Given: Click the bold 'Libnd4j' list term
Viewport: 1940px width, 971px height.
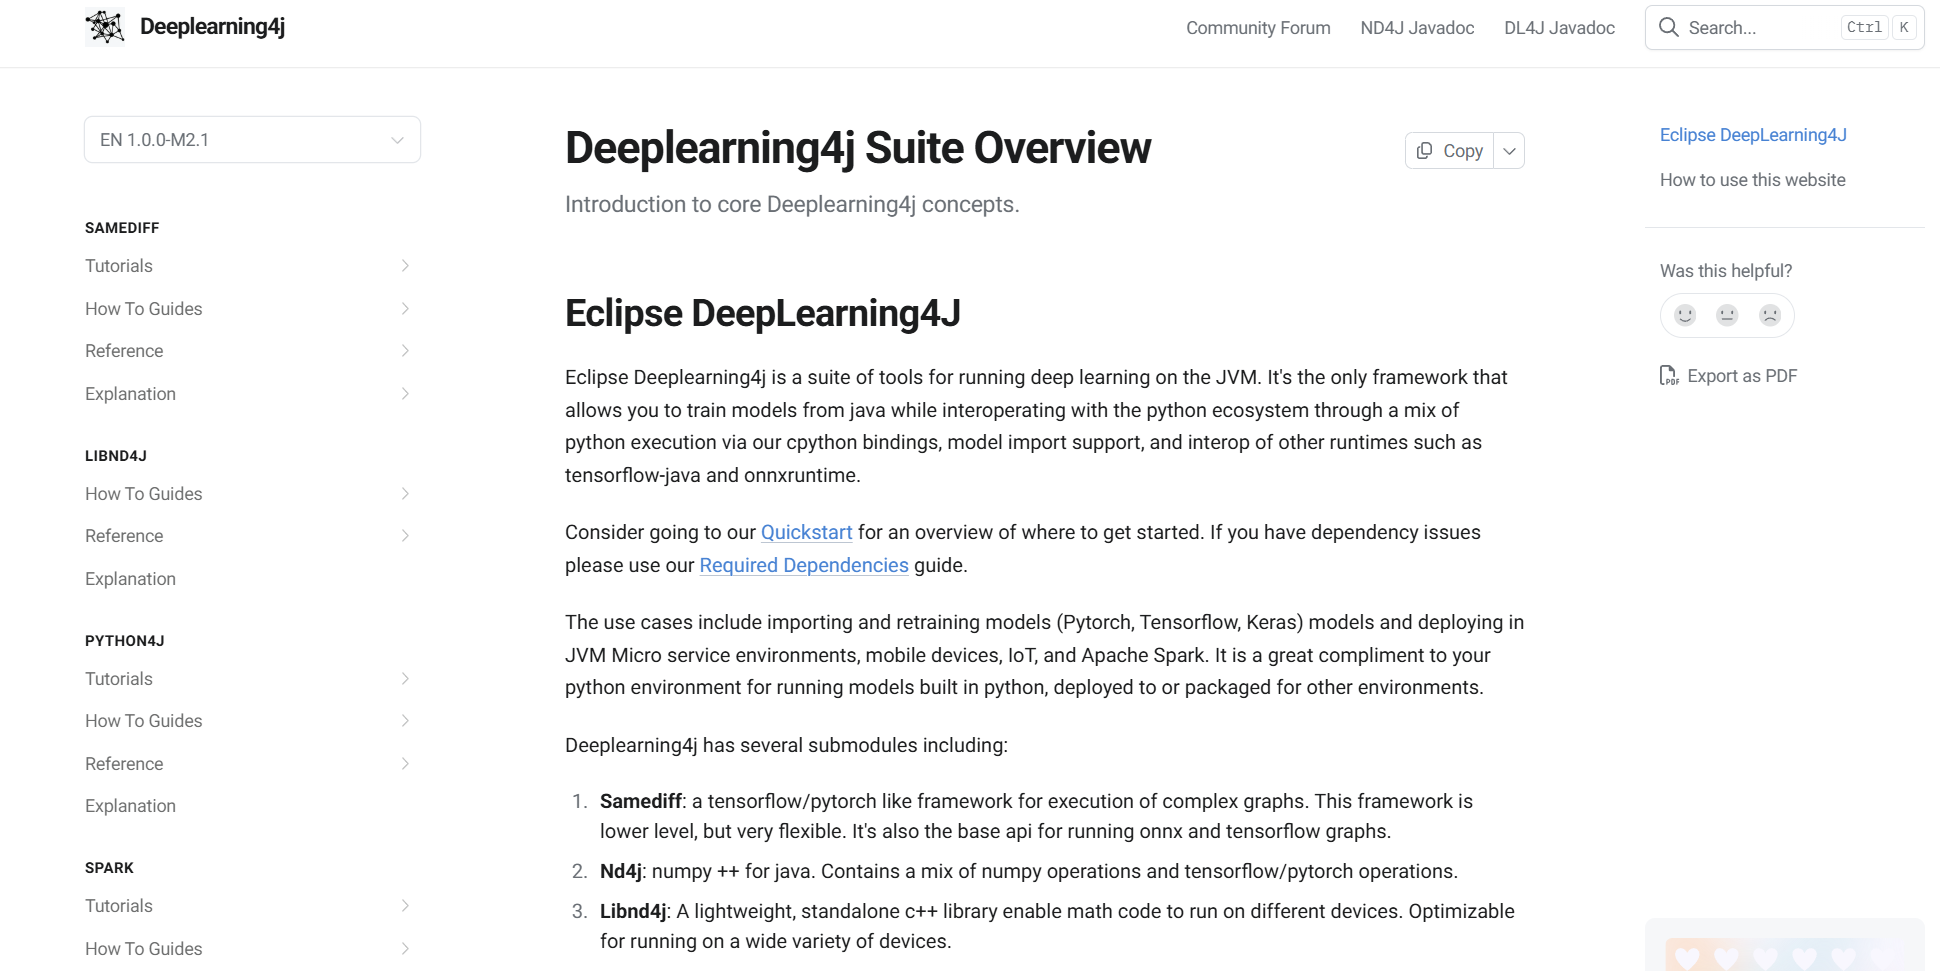Looking at the screenshot, I should [633, 911].
